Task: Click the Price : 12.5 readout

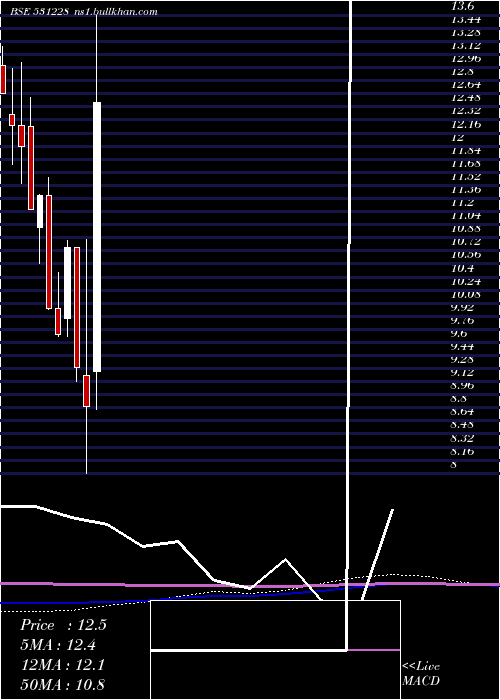Action: 63,625
